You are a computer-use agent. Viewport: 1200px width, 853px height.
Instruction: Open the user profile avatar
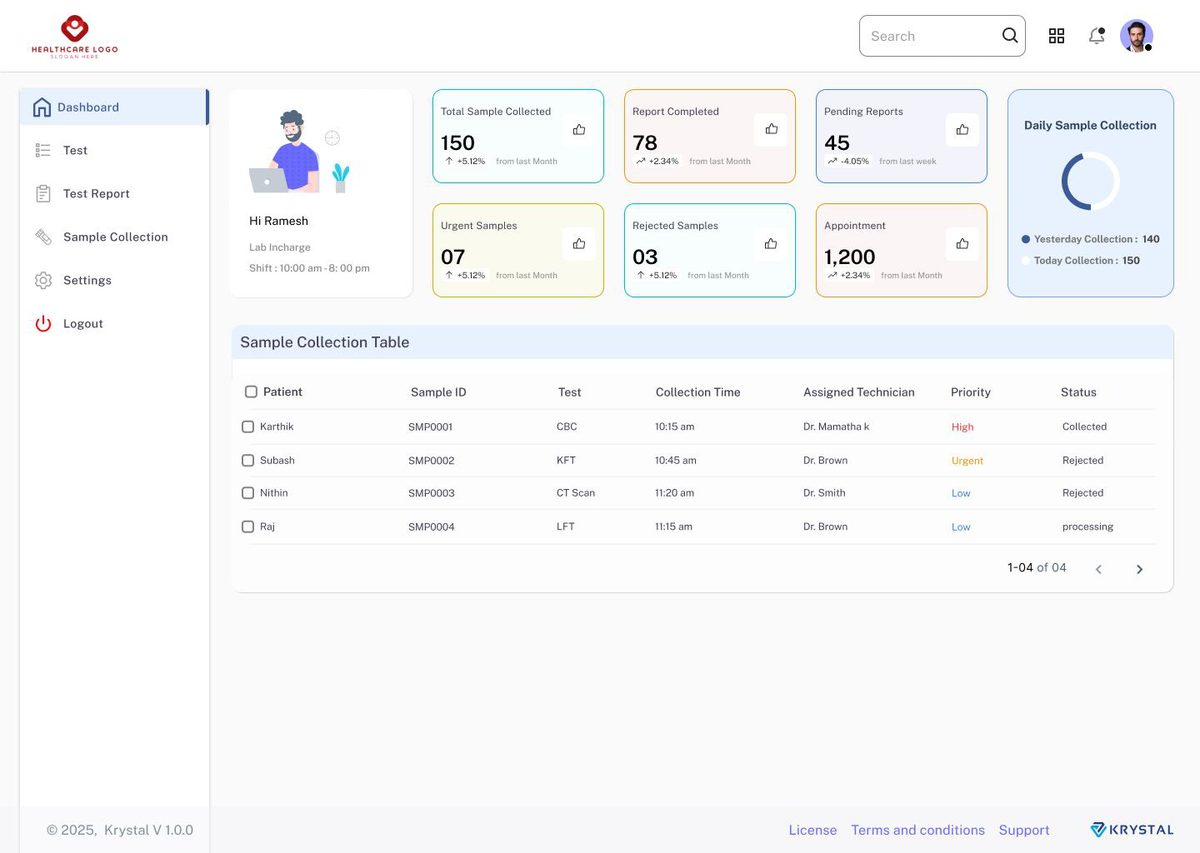click(1136, 36)
